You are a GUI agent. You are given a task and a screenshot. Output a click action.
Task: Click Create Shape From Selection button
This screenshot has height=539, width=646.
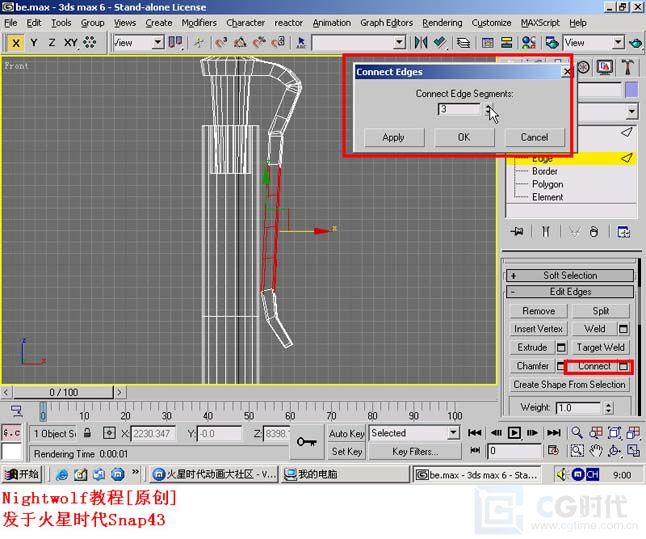[569, 384]
